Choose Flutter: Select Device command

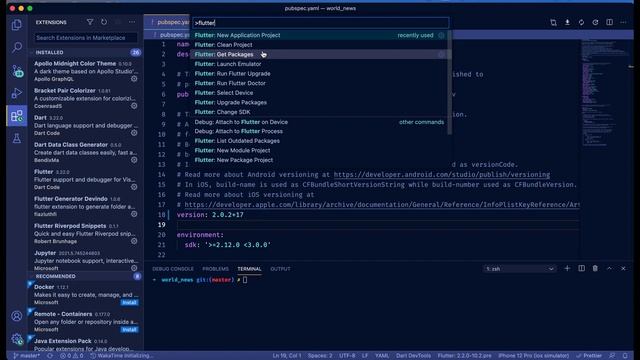click(x=320, y=93)
